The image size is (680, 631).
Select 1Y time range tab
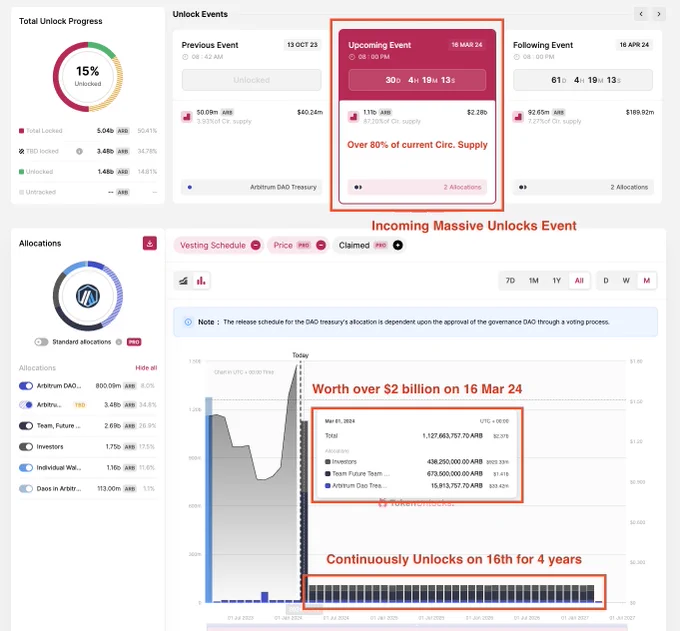click(x=556, y=281)
